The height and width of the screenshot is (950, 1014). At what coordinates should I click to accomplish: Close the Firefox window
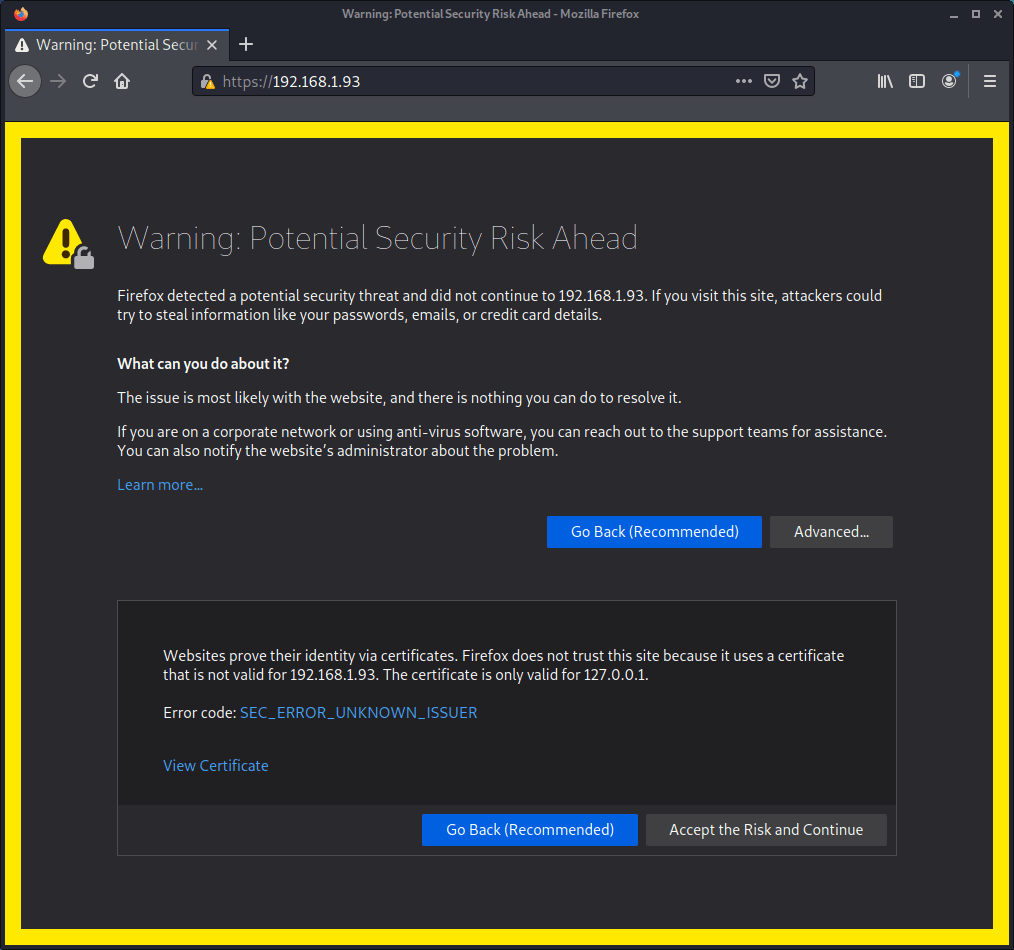click(x=998, y=14)
